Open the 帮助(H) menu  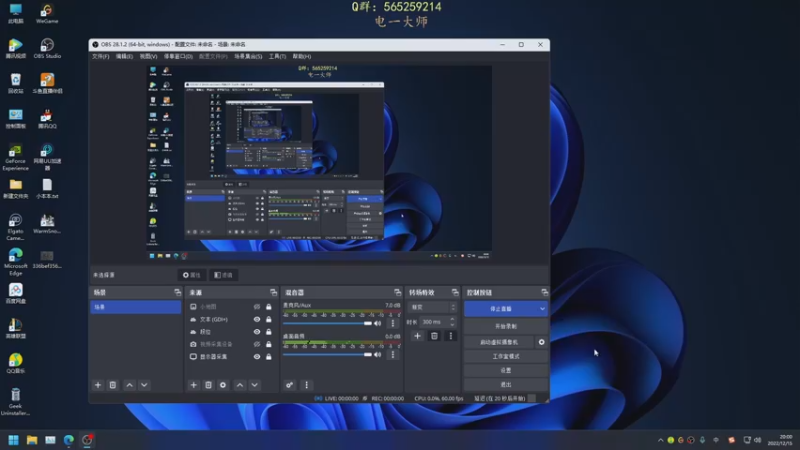coord(302,56)
